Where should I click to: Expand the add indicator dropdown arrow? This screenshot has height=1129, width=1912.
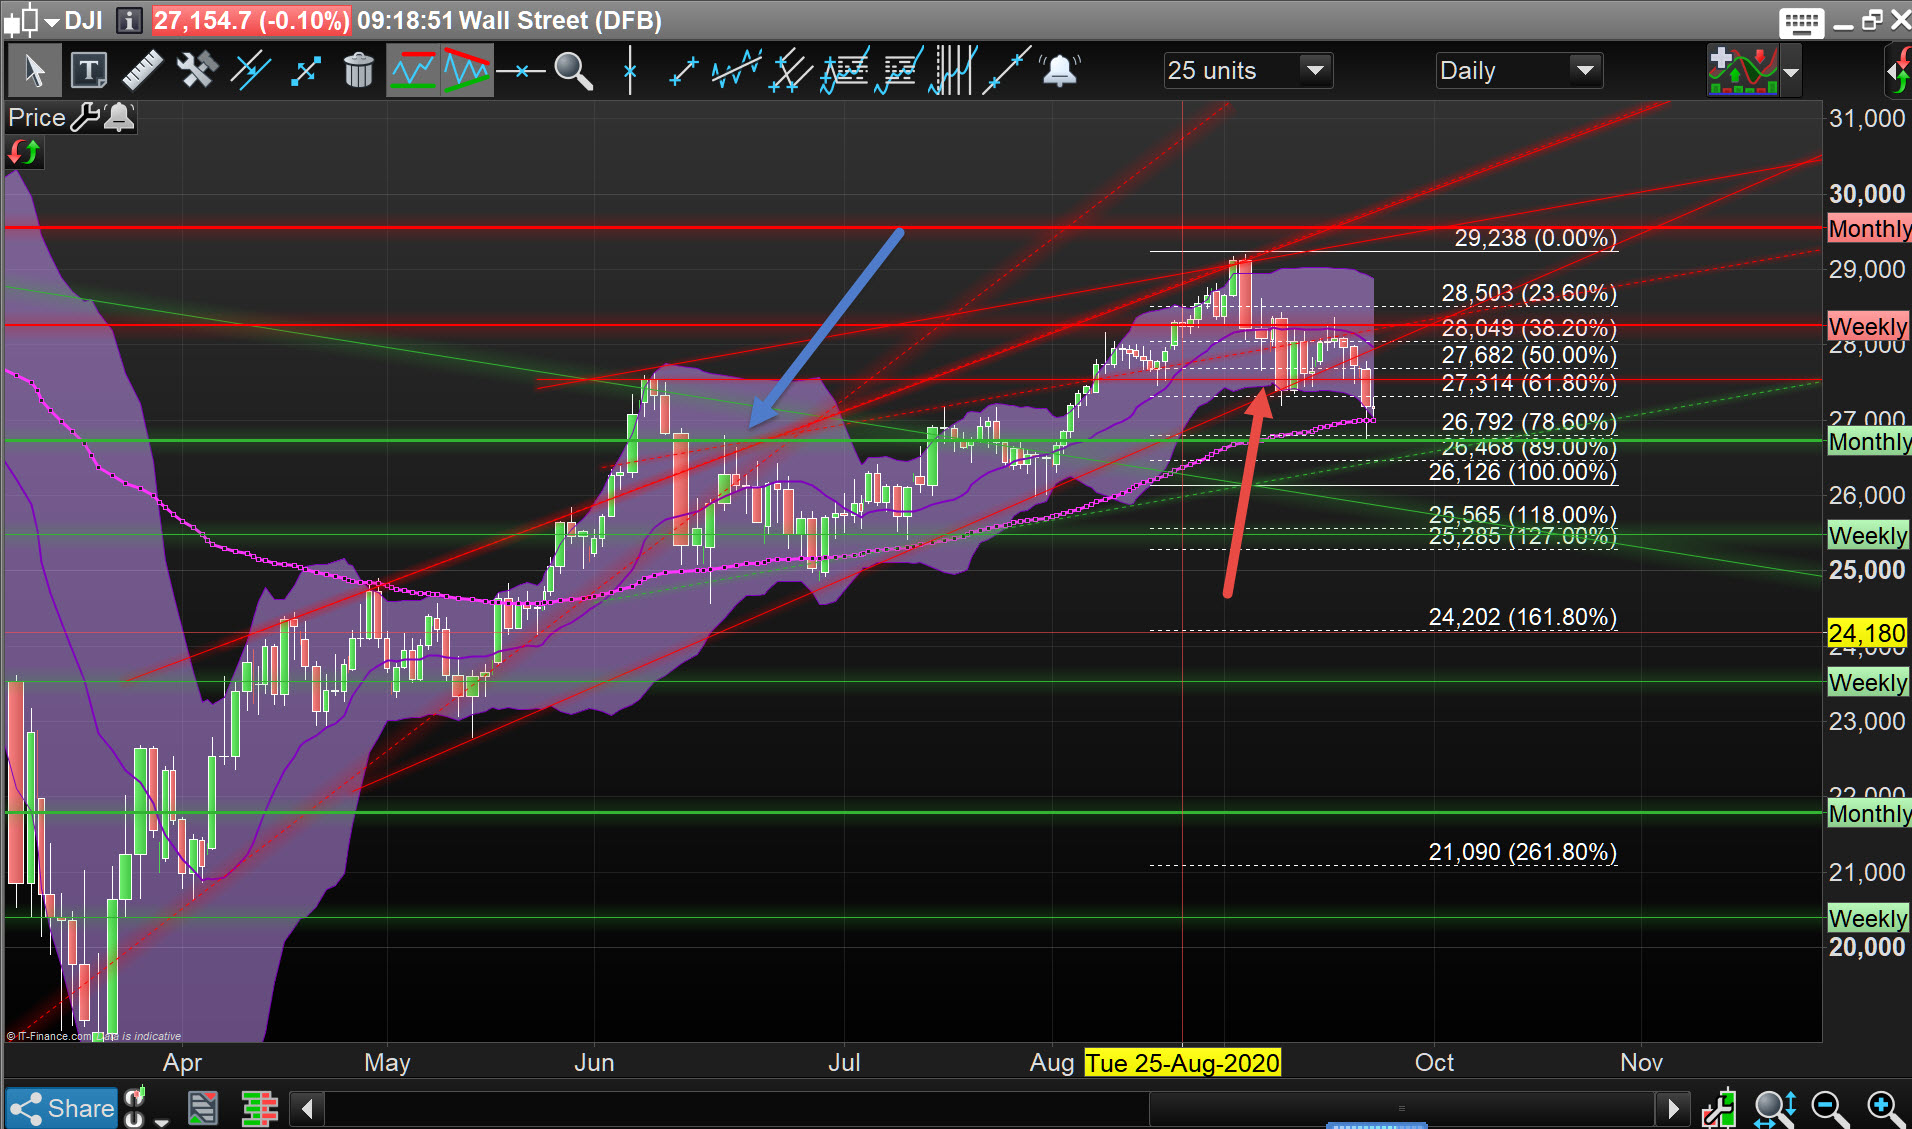point(1791,72)
